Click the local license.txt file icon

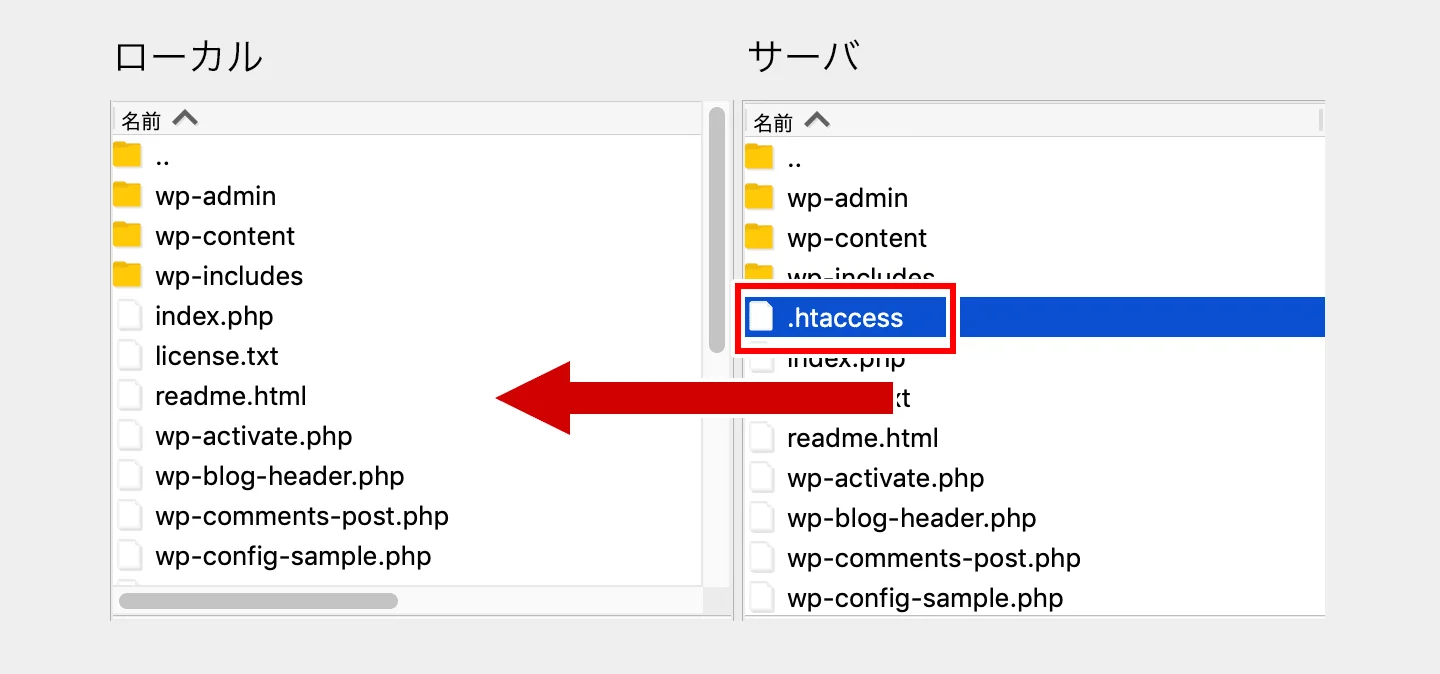pyautogui.click(x=130, y=356)
